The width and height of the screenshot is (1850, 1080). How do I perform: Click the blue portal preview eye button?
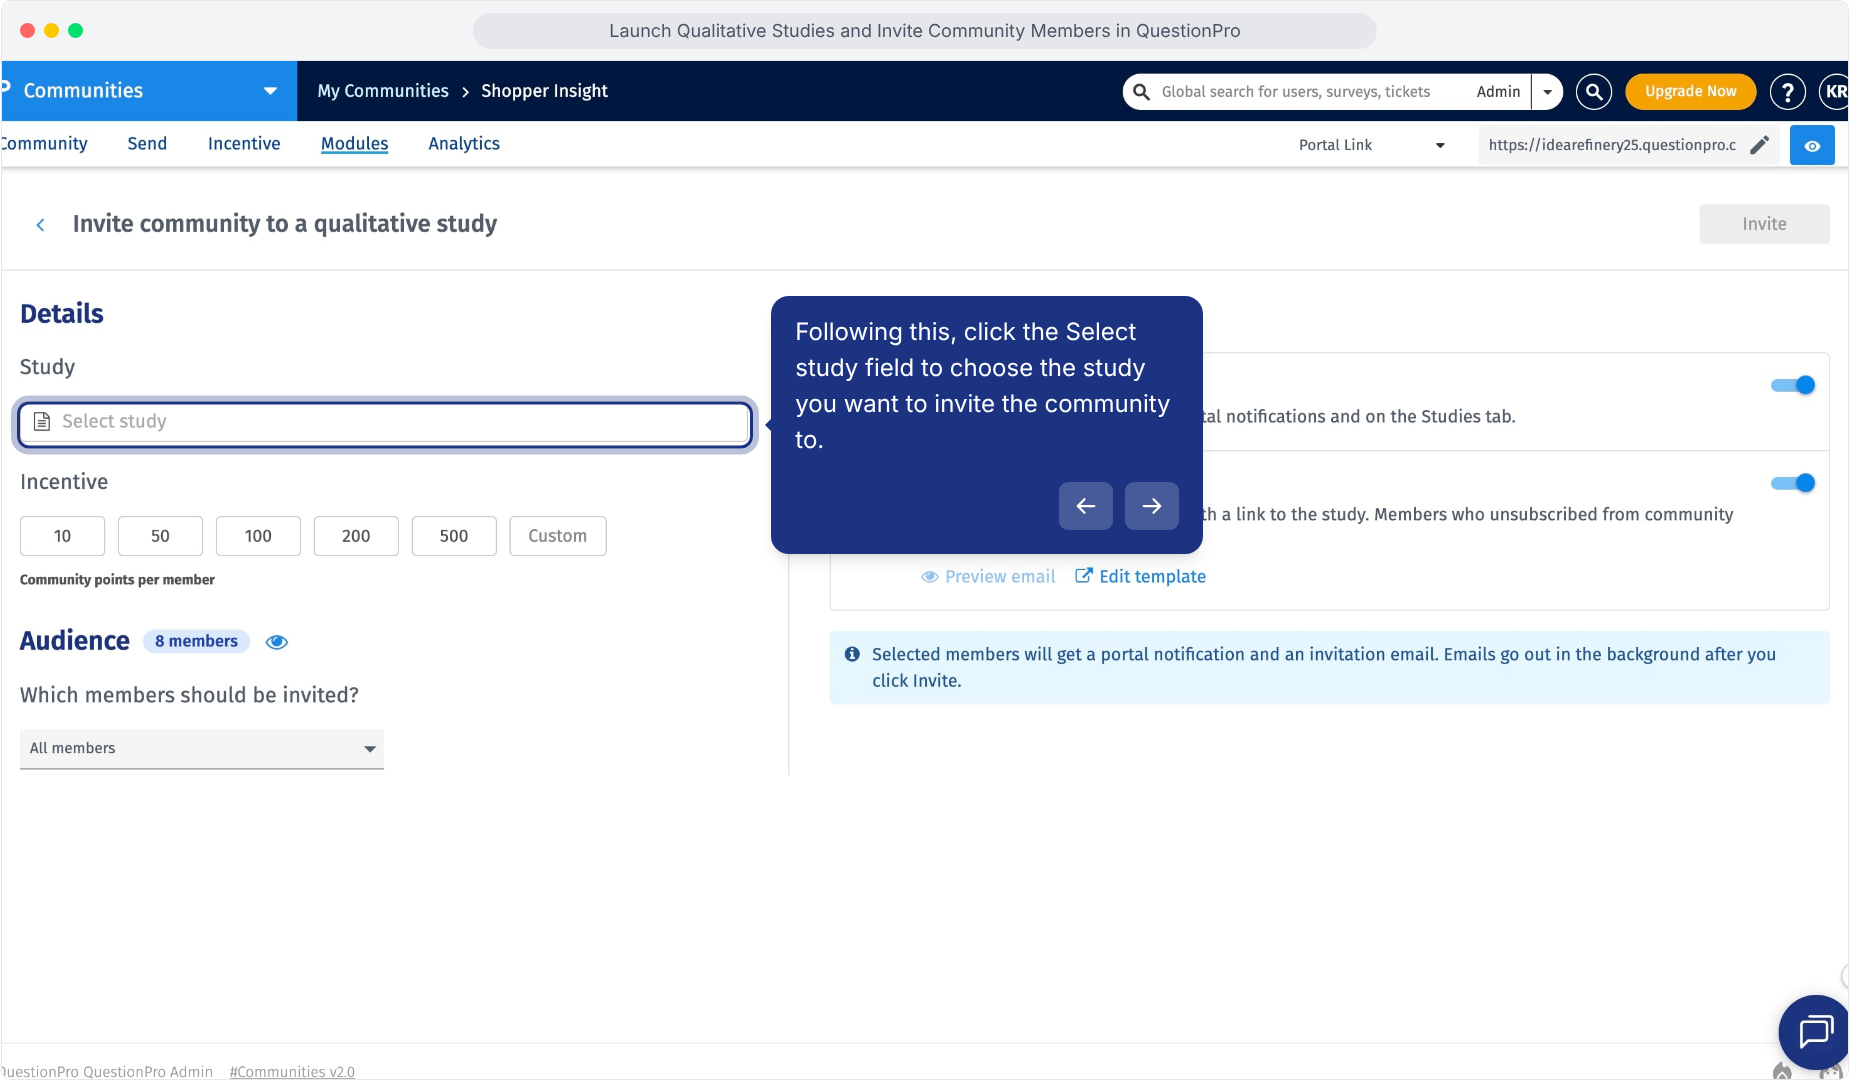1812,145
